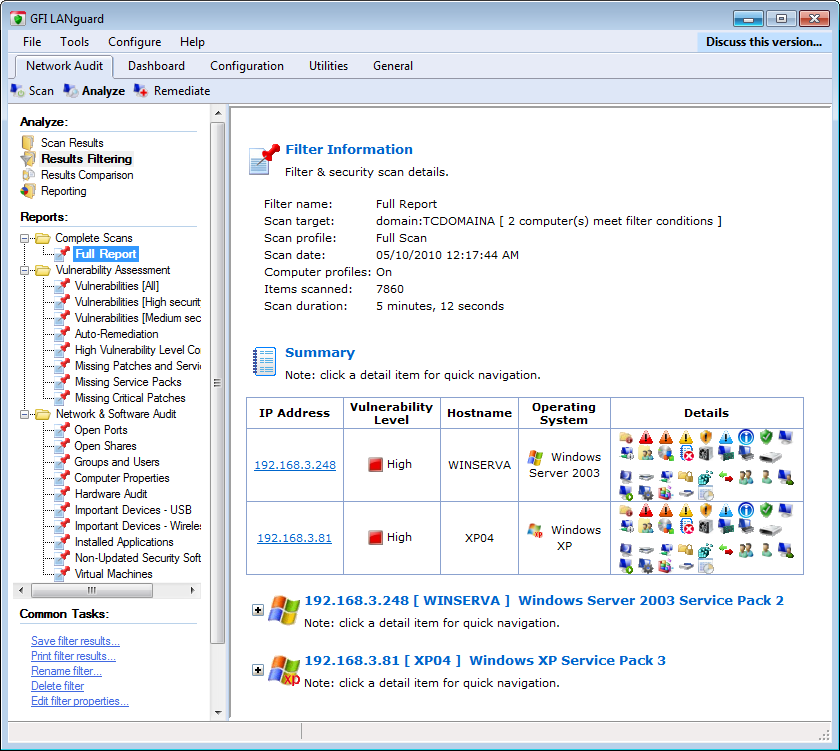Click green and red arrows icon, WINSERVA row
840x751 pixels.
click(726, 476)
